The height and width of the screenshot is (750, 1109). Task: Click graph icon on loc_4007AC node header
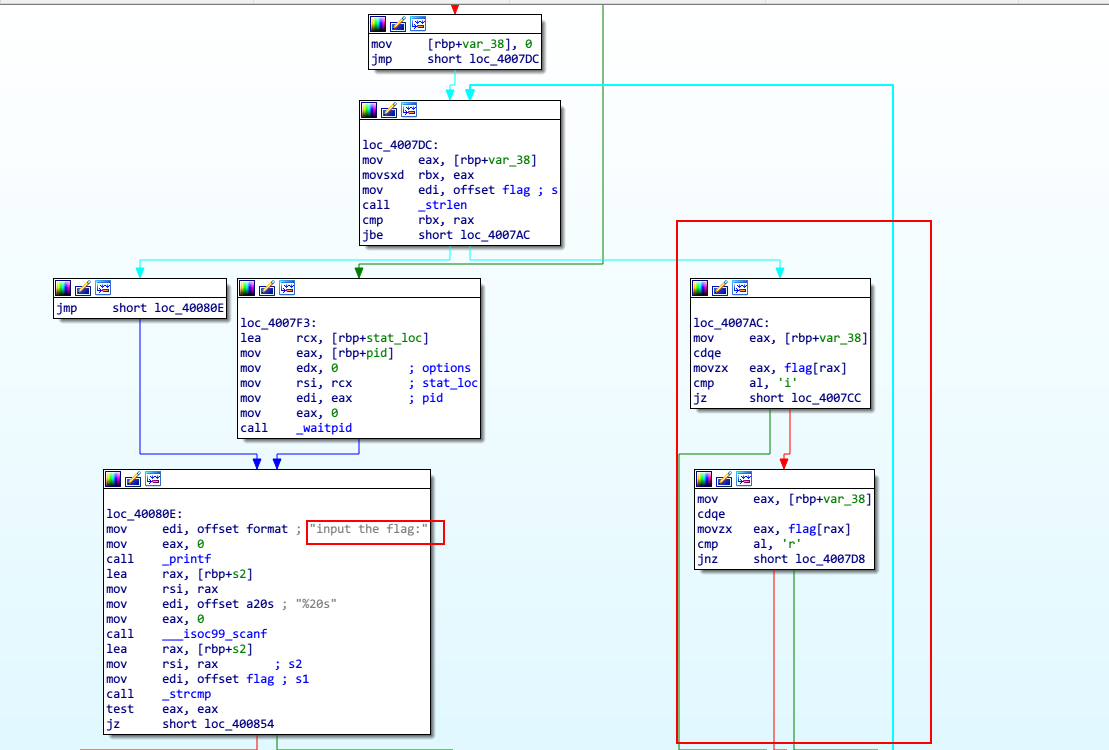click(740, 288)
